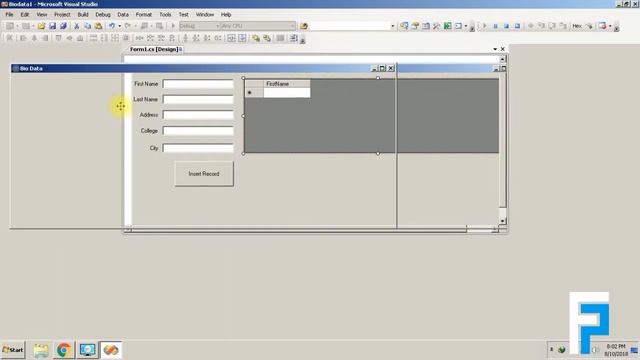The image size is (640, 360).
Task: Click the Address text box
Action: coord(198,115)
